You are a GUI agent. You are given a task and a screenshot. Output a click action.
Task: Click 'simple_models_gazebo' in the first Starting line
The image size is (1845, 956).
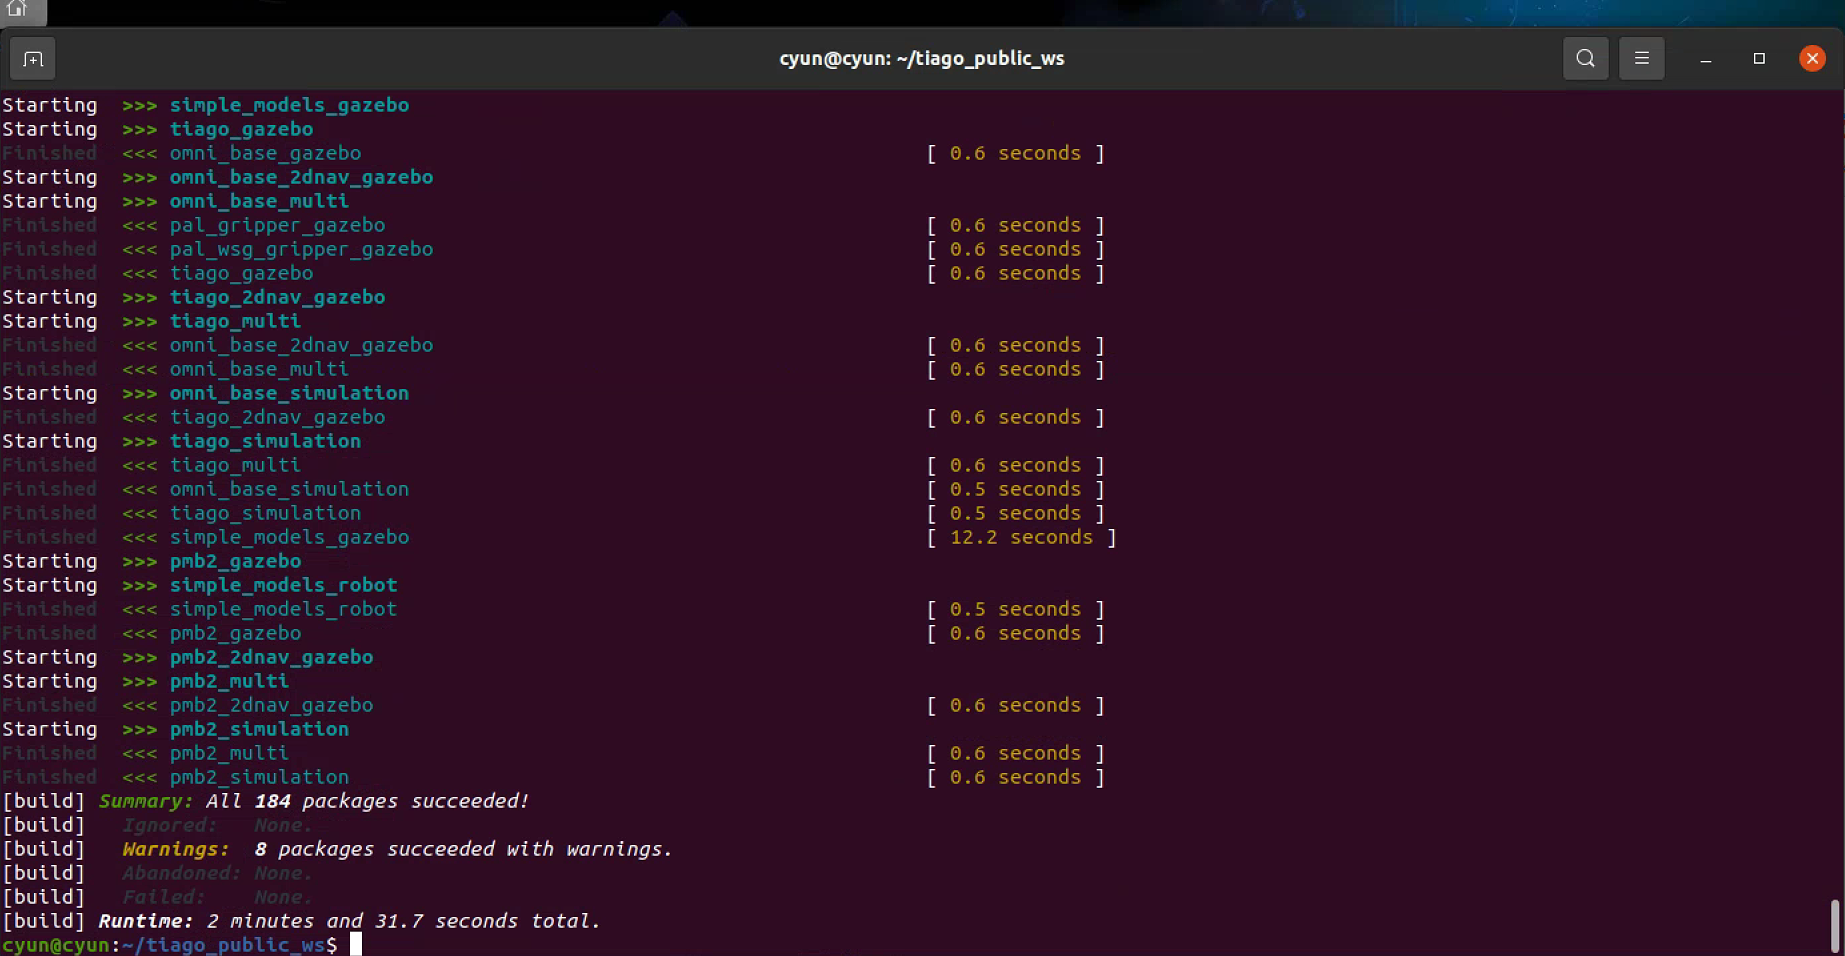coord(289,105)
